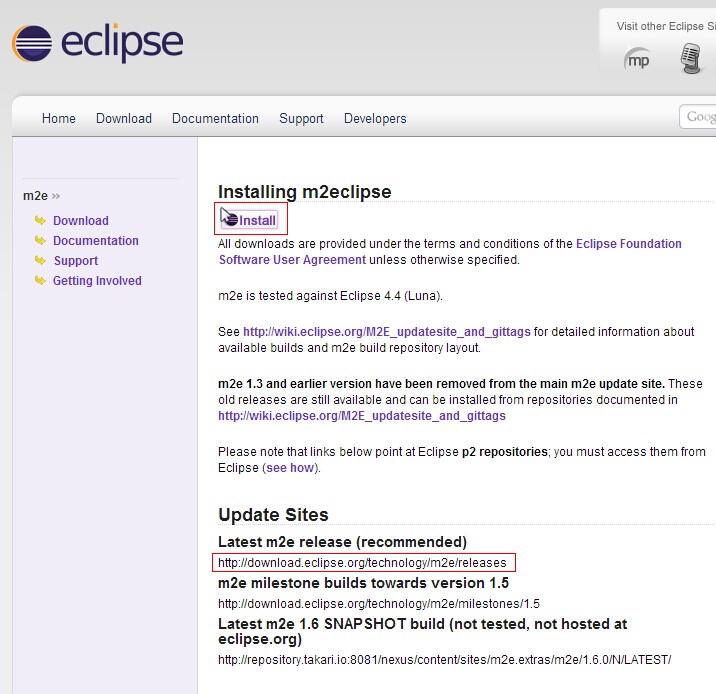This screenshot has width=716, height=694.
Task: Open the Home menu item
Action: point(58,118)
